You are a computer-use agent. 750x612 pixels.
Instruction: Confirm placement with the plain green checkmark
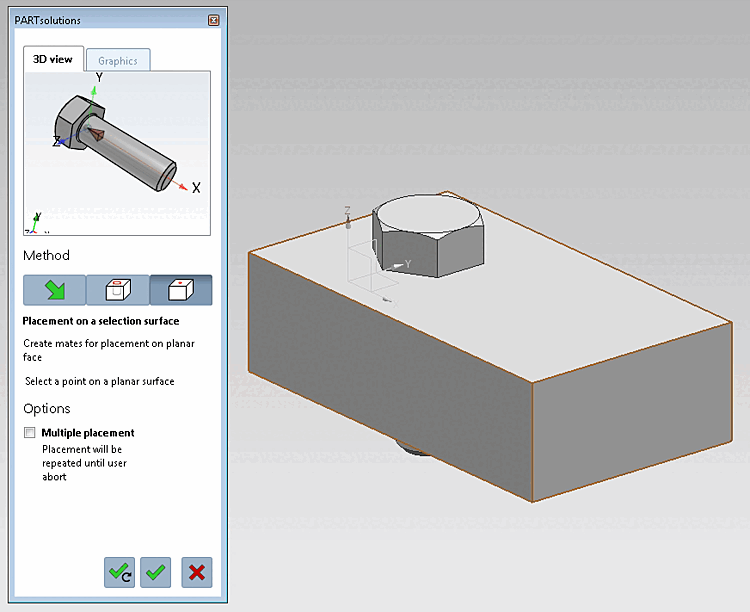click(x=155, y=572)
